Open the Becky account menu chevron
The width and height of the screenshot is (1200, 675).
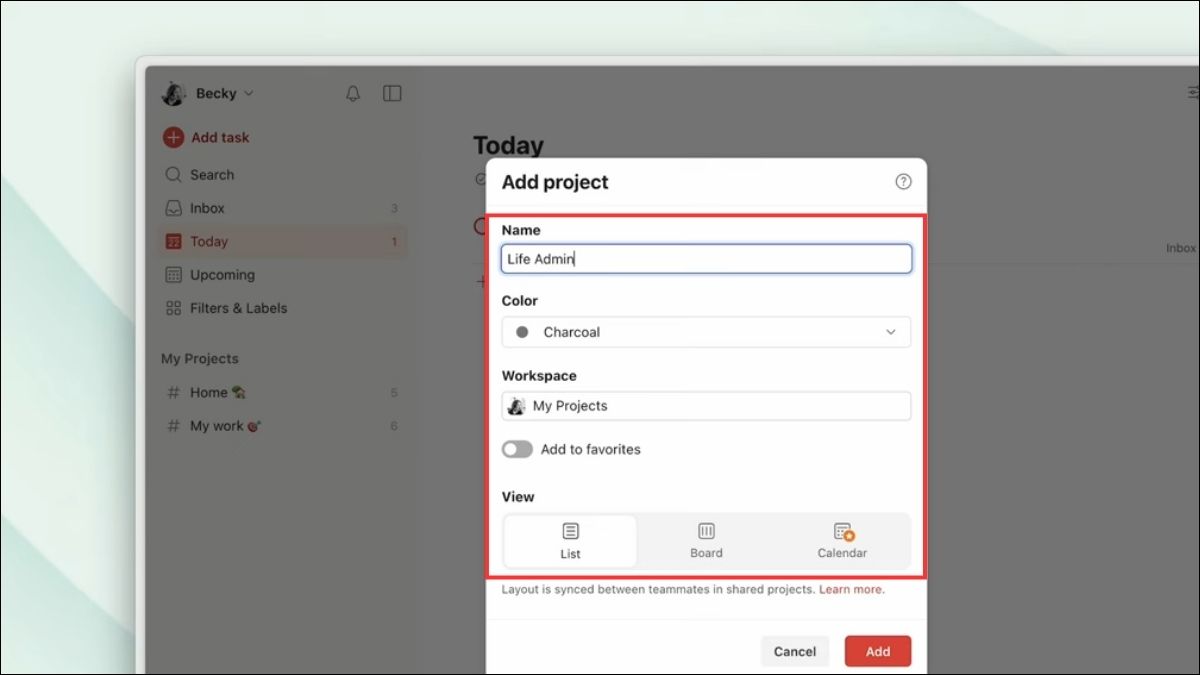[x=249, y=93]
